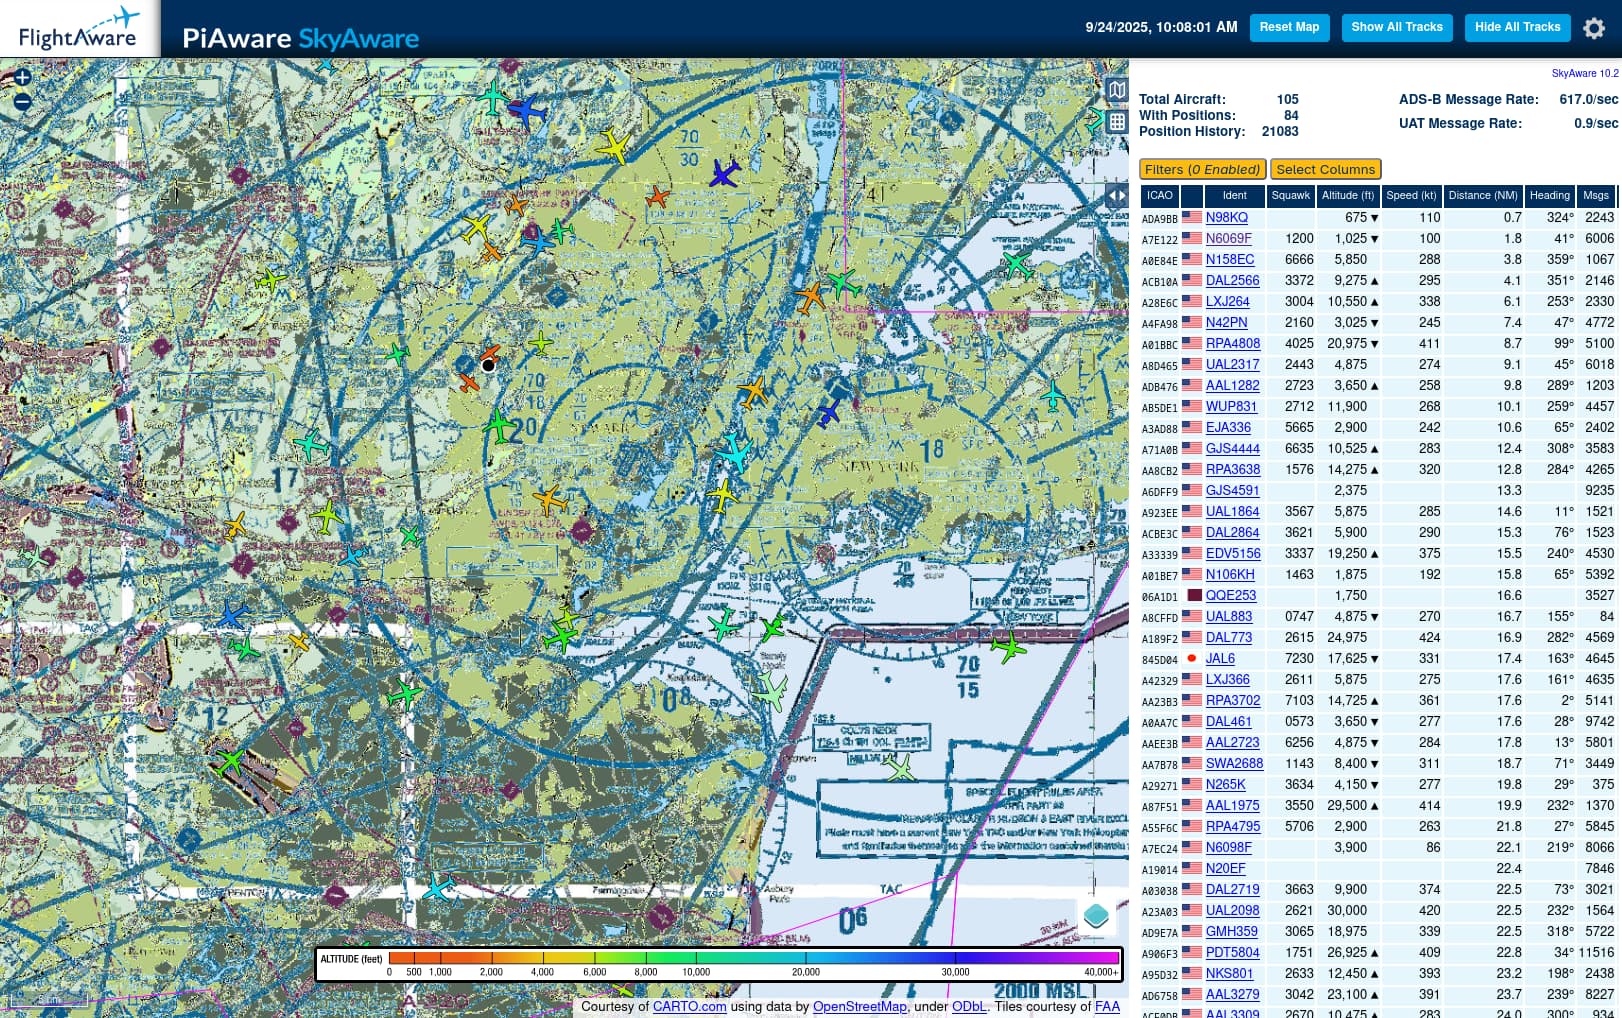Open flight AAL1282 ident link

pyautogui.click(x=1232, y=385)
